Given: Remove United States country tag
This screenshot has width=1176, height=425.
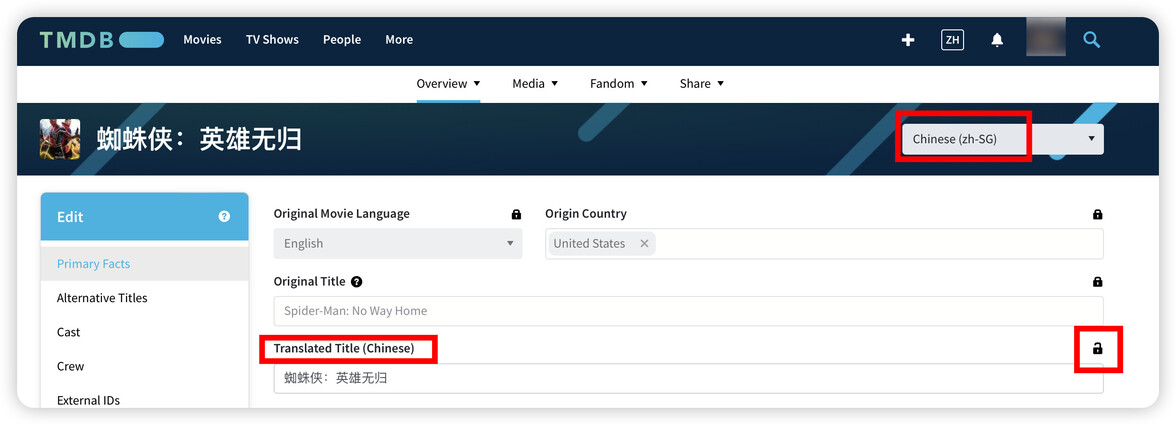Looking at the screenshot, I should click(644, 244).
